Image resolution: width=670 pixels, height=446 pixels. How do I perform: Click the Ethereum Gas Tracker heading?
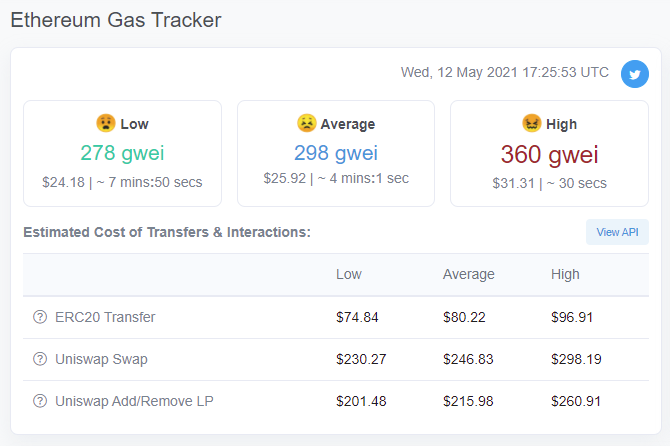116,20
